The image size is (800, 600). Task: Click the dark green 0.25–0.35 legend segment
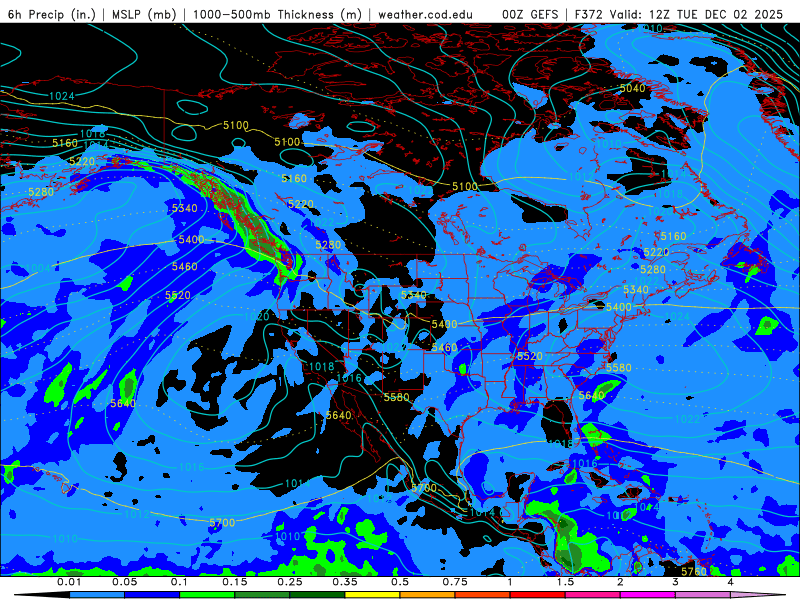click(x=317, y=595)
